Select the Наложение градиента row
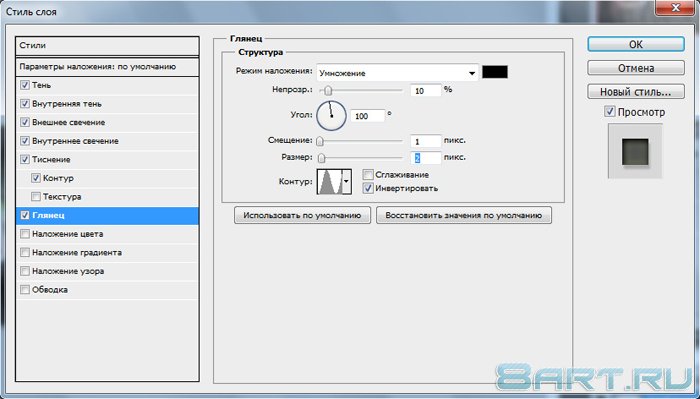 107,252
